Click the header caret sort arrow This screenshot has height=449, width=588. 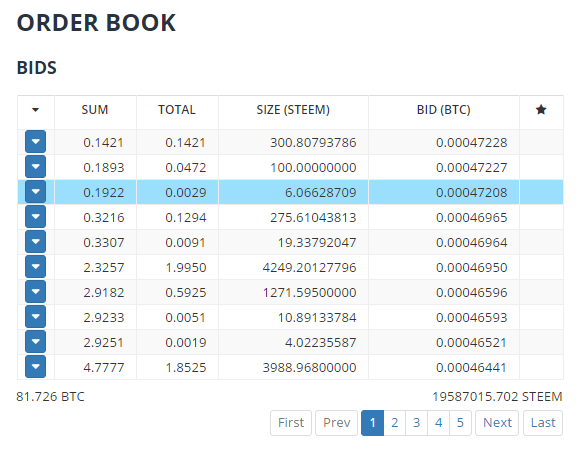(x=36, y=110)
